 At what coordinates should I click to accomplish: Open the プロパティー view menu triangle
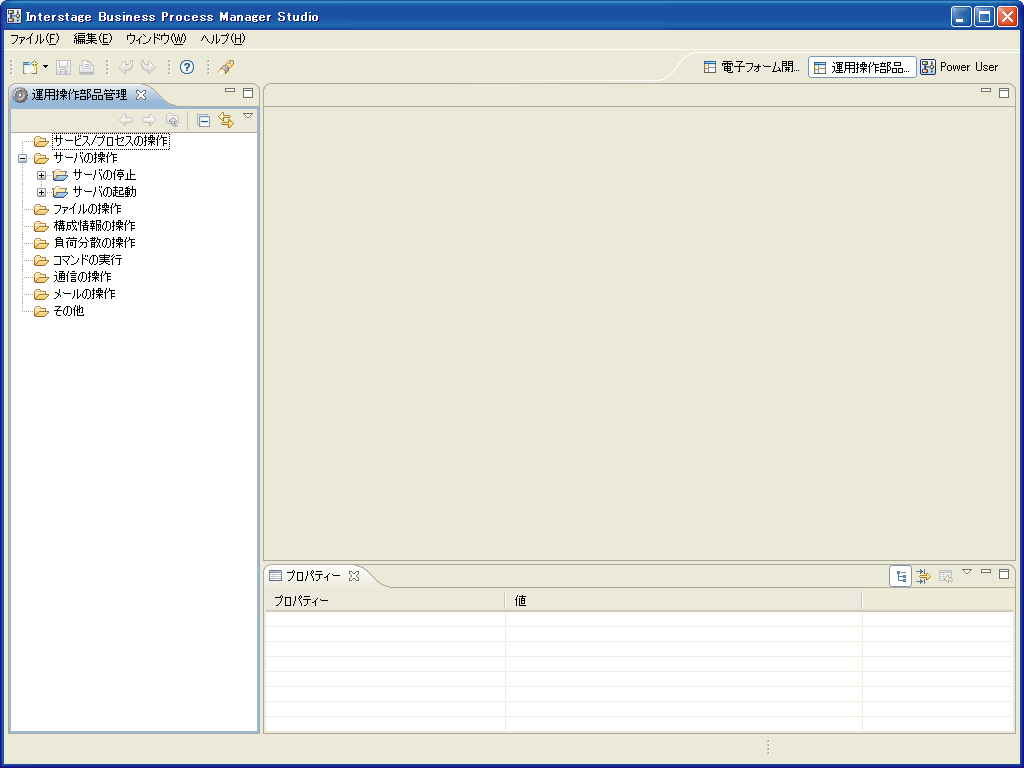[x=967, y=572]
